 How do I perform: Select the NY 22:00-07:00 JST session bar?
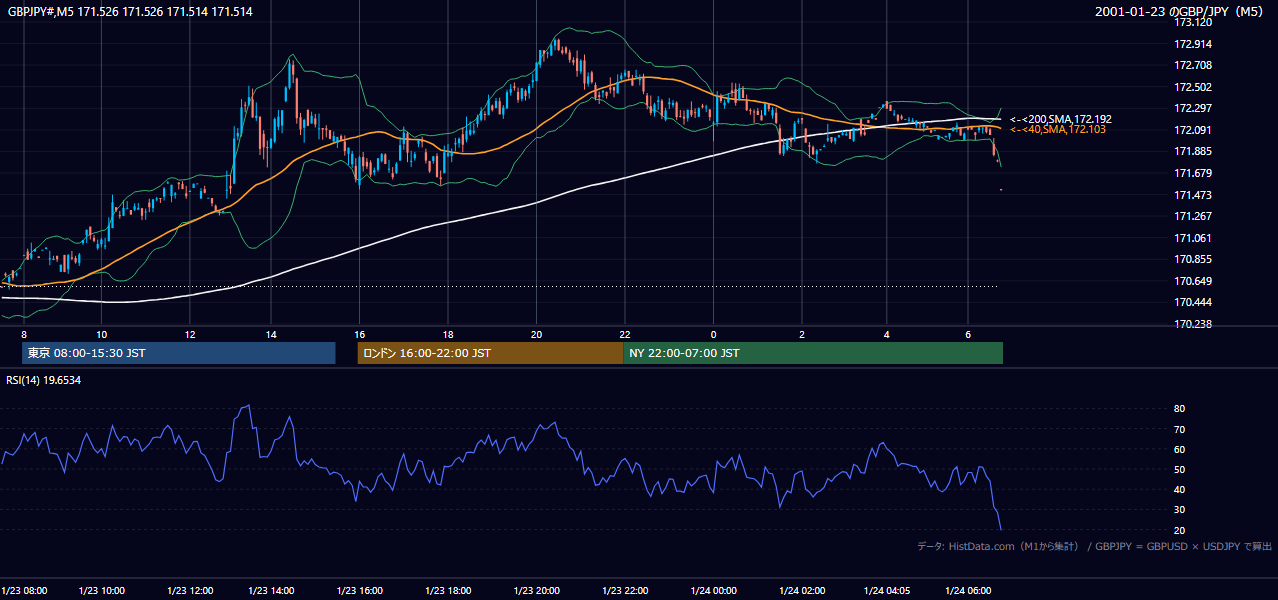pyautogui.click(x=813, y=353)
